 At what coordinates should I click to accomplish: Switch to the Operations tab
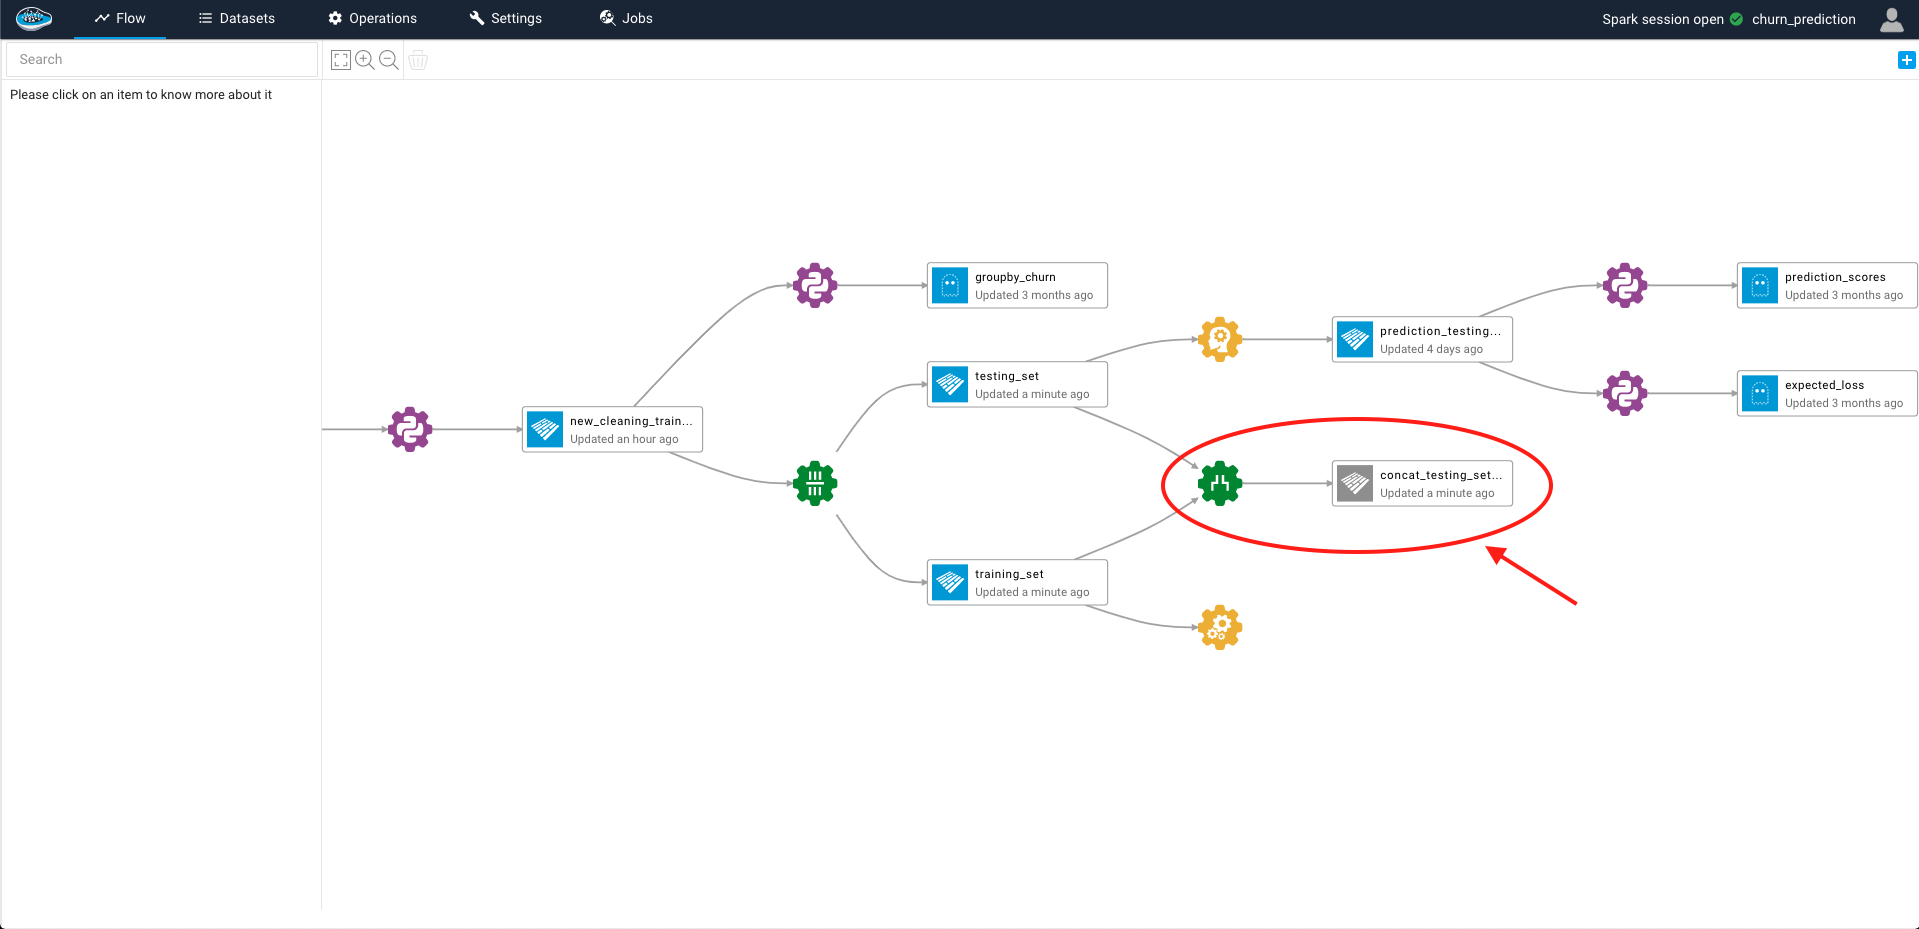(372, 19)
